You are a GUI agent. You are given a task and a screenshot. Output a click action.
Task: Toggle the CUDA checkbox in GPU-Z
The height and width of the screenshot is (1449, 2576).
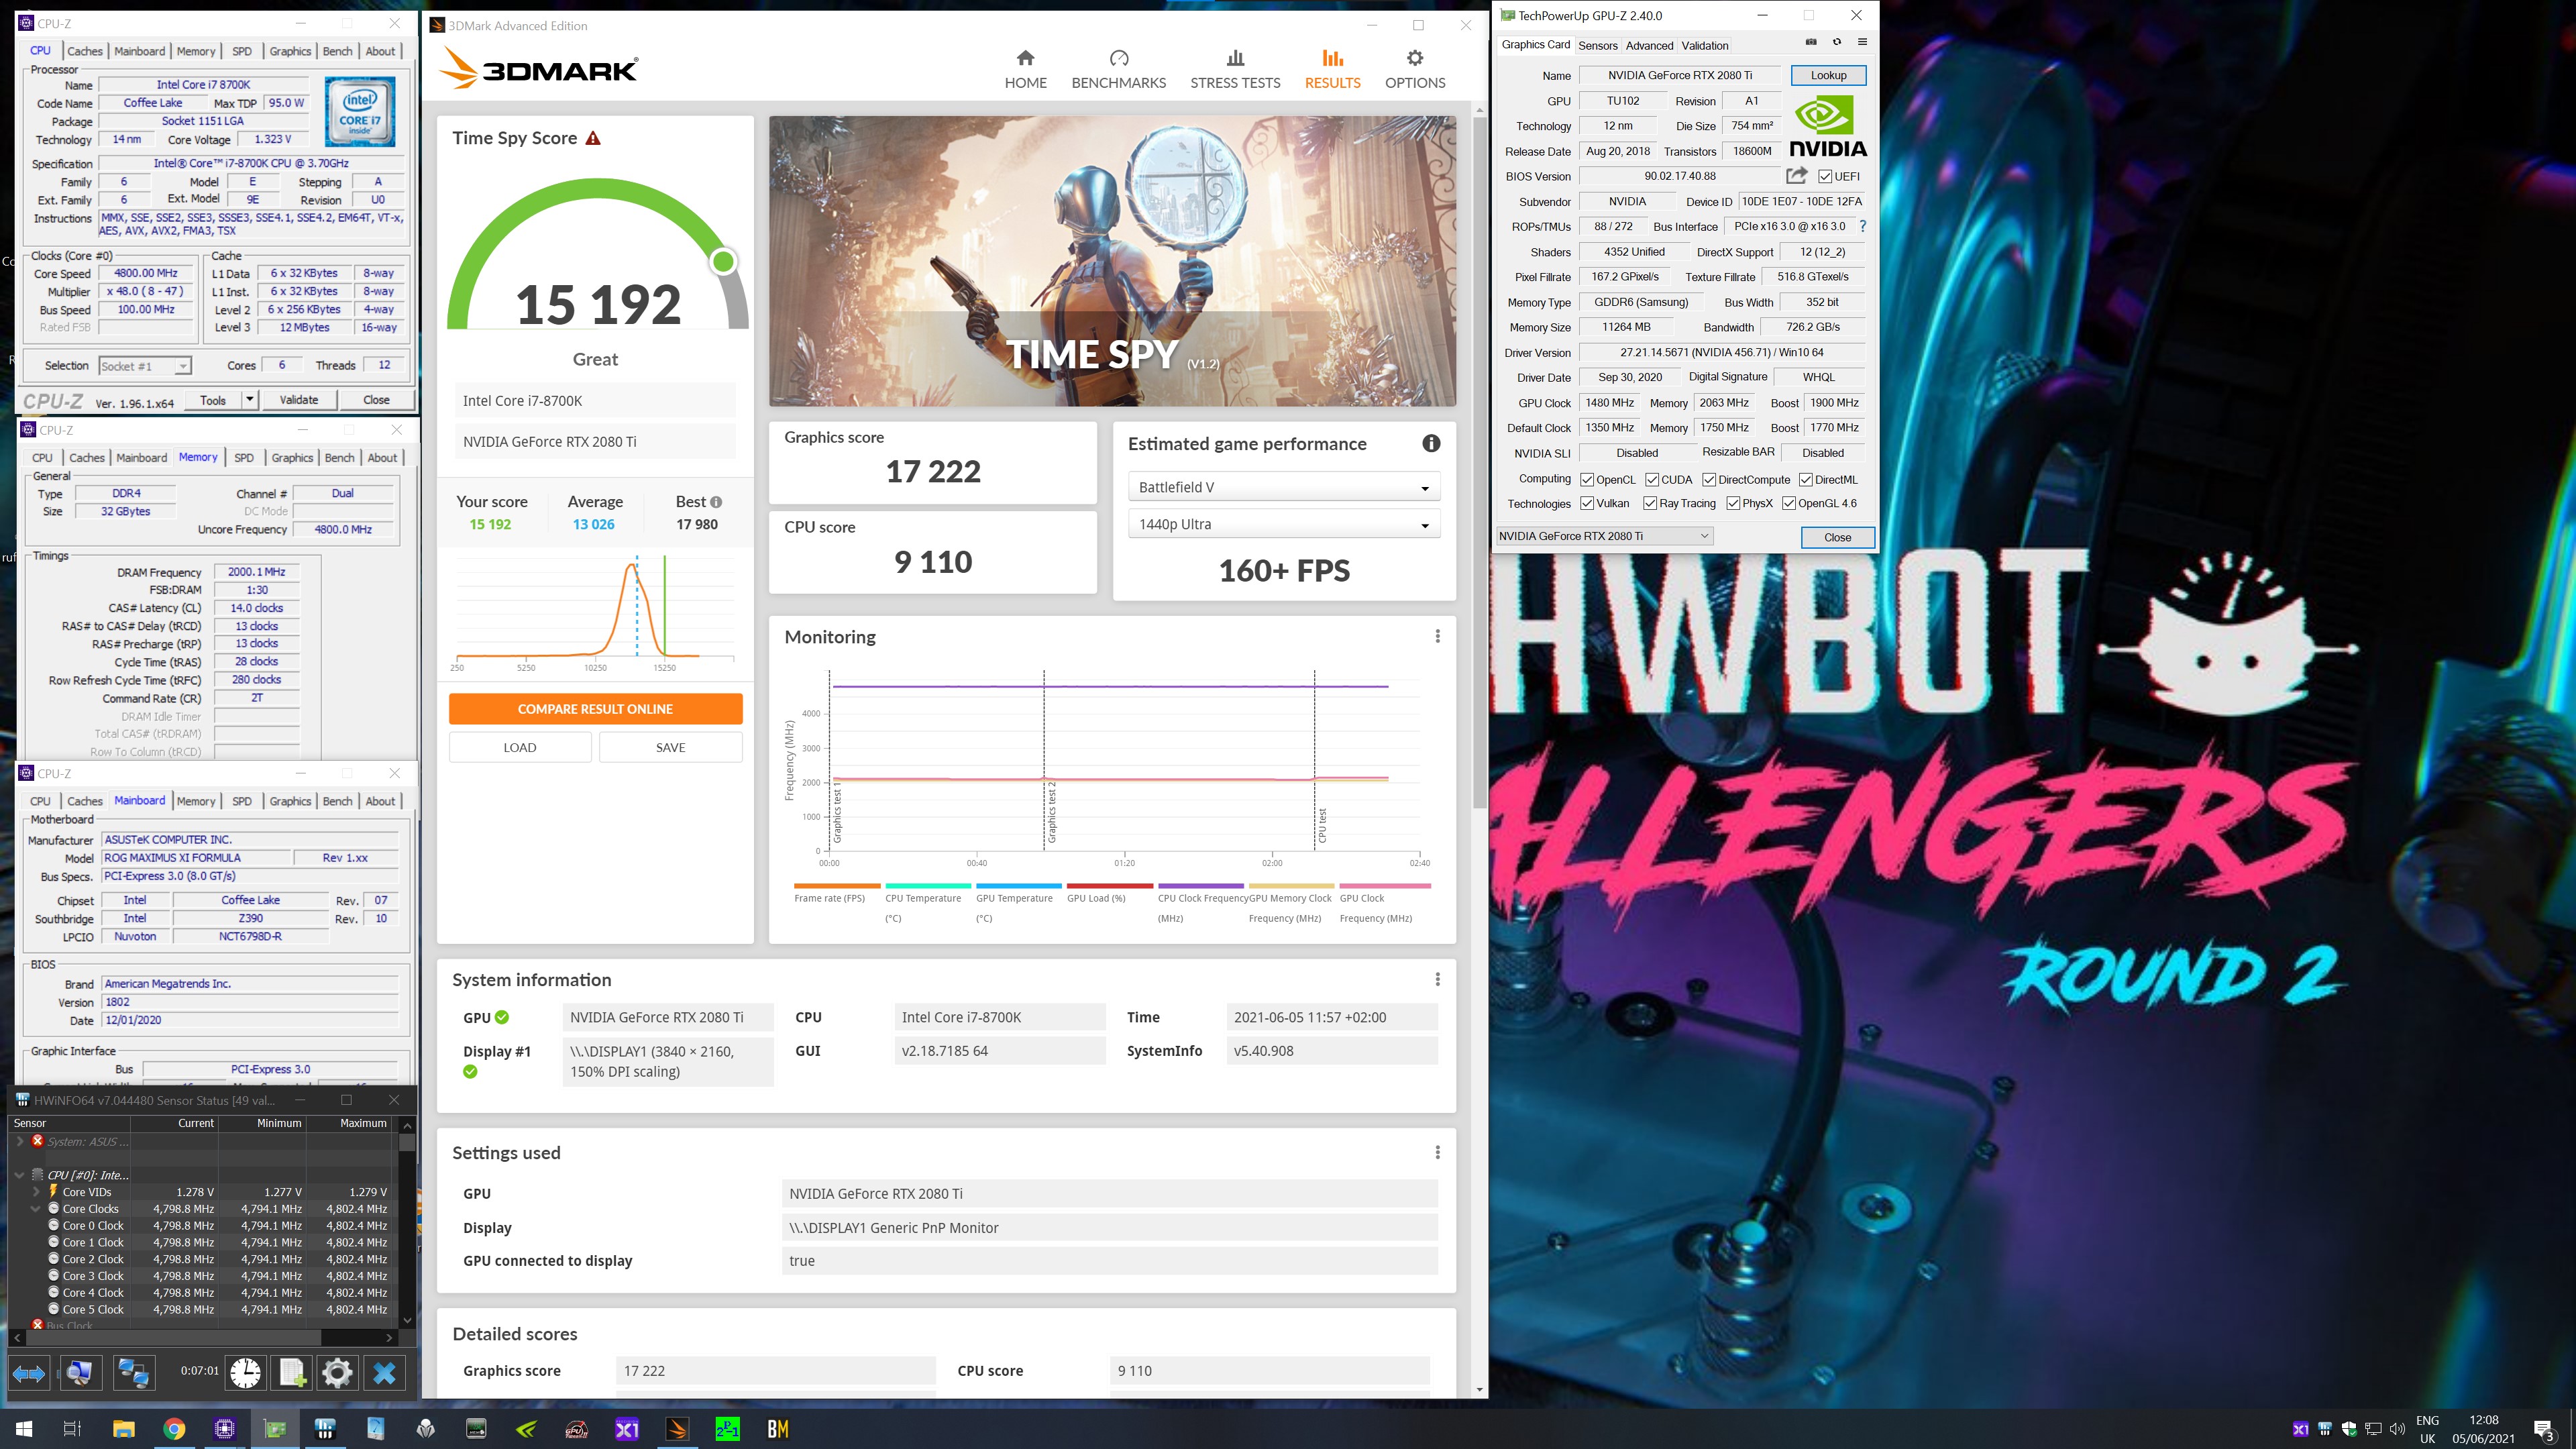coord(1652,480)
